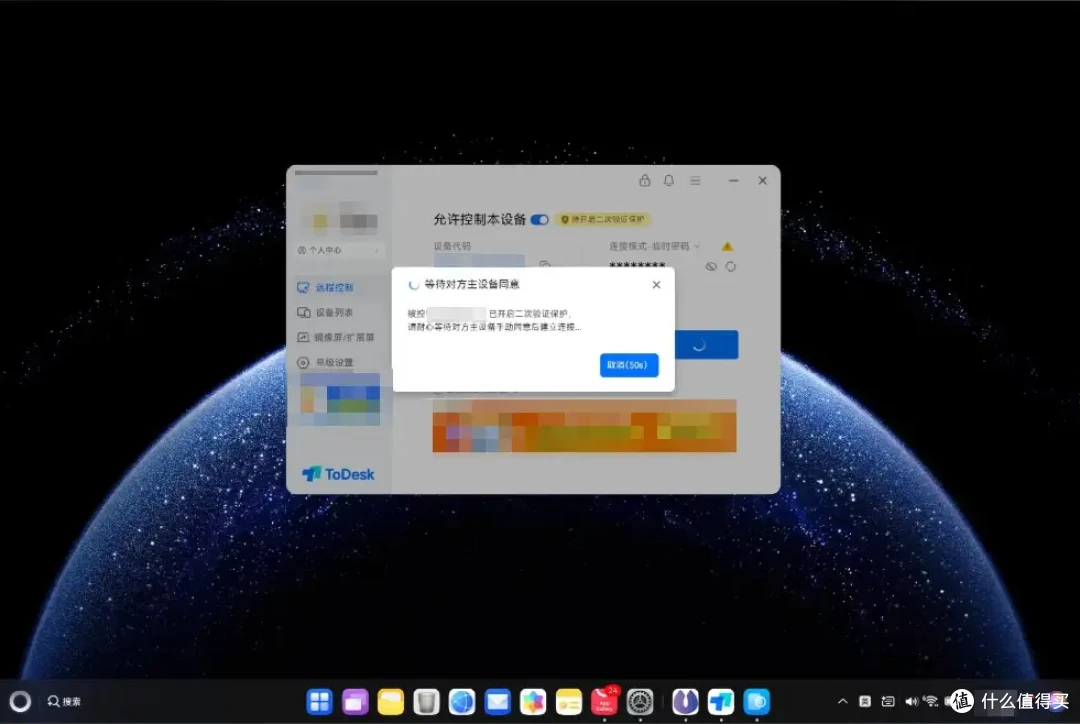Image resolution: width=1080 pixels, height=724 pixels.
Task: Toggle temporary password visibility eye icon
Action: point(711,267)
